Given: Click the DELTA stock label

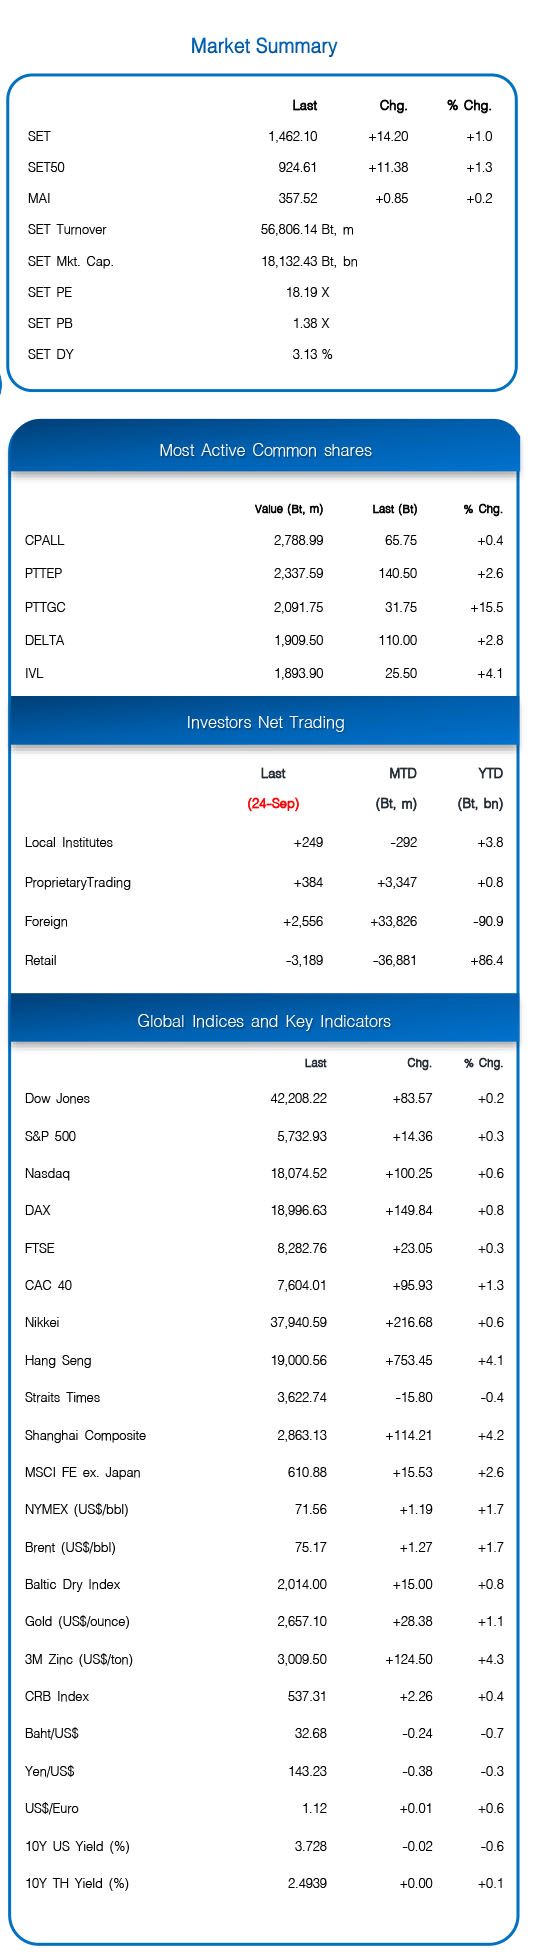Looking at the screenshot, I should [x=44, y=640].
